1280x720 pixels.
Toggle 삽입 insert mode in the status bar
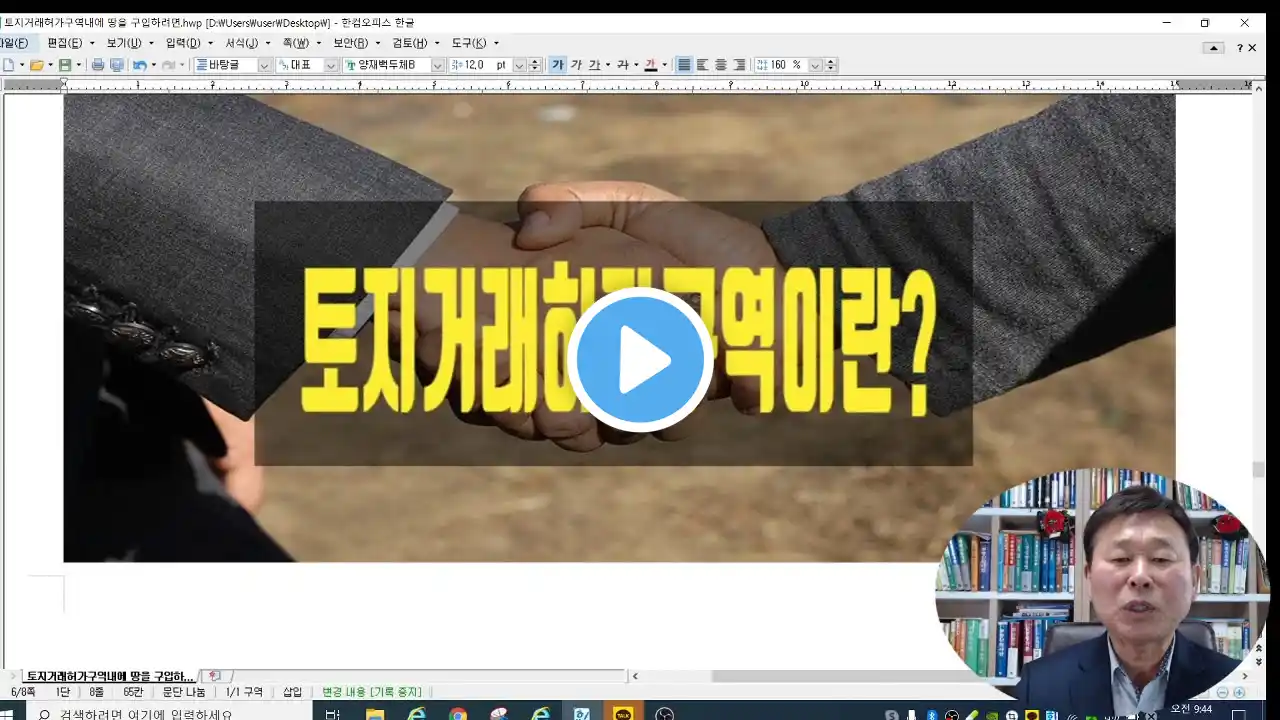(292, 692)
